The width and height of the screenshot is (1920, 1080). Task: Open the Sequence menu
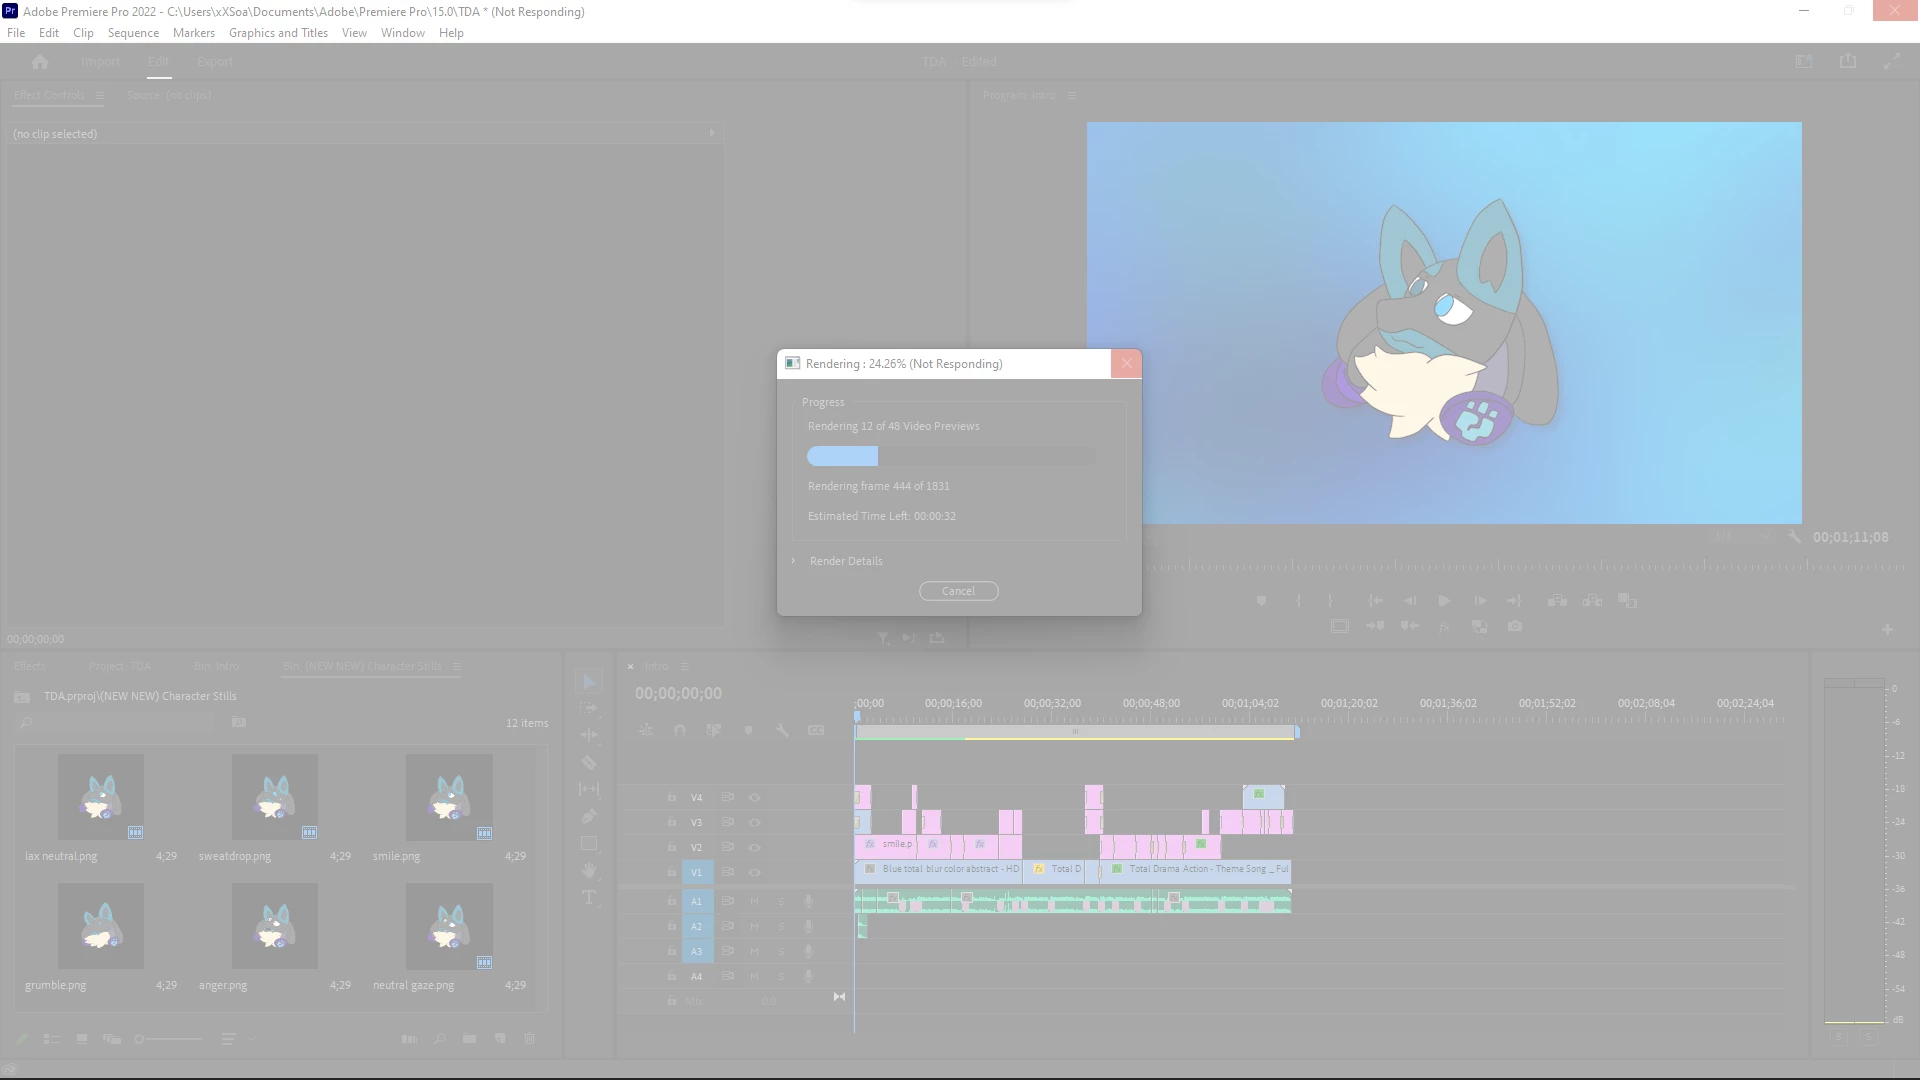pyautogui.click(x=133, y=33)
